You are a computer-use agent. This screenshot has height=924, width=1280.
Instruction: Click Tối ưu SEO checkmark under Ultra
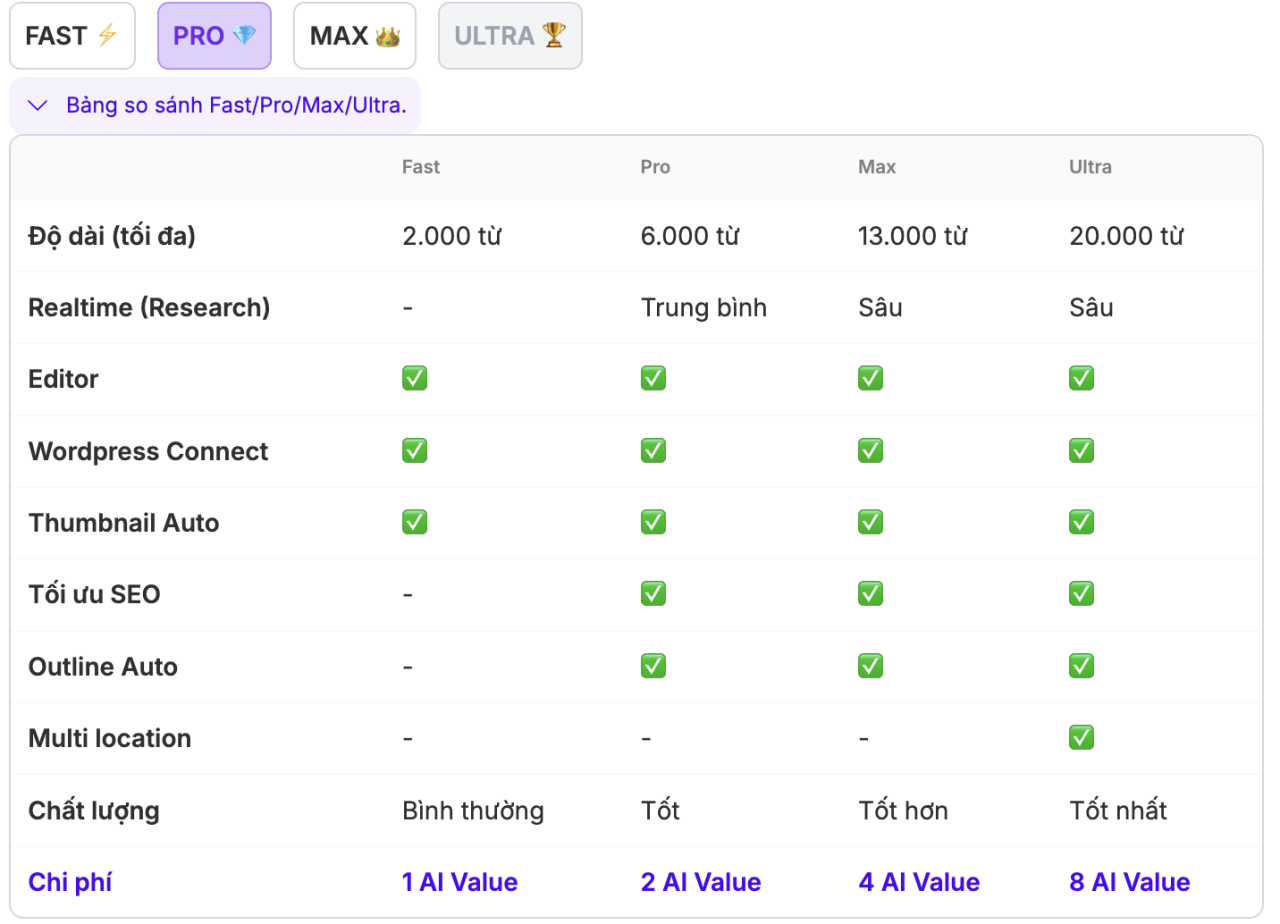pos(1081,594)
